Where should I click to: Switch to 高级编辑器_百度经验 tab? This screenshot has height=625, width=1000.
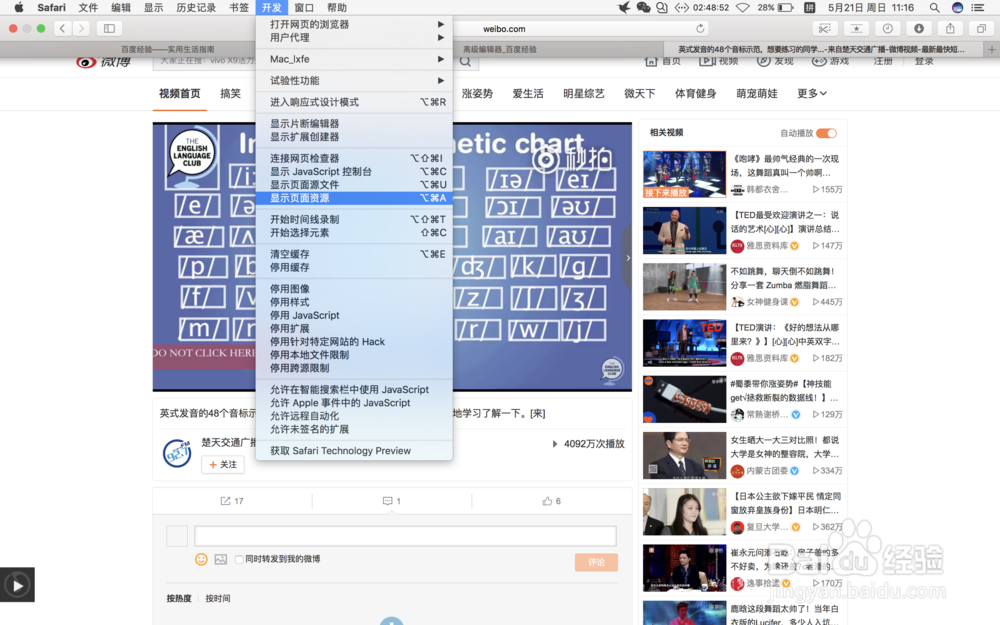499,49
